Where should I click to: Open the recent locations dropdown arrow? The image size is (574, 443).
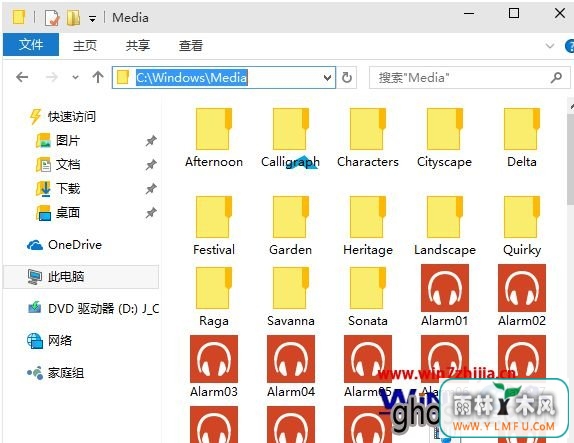tap(75, 77)
